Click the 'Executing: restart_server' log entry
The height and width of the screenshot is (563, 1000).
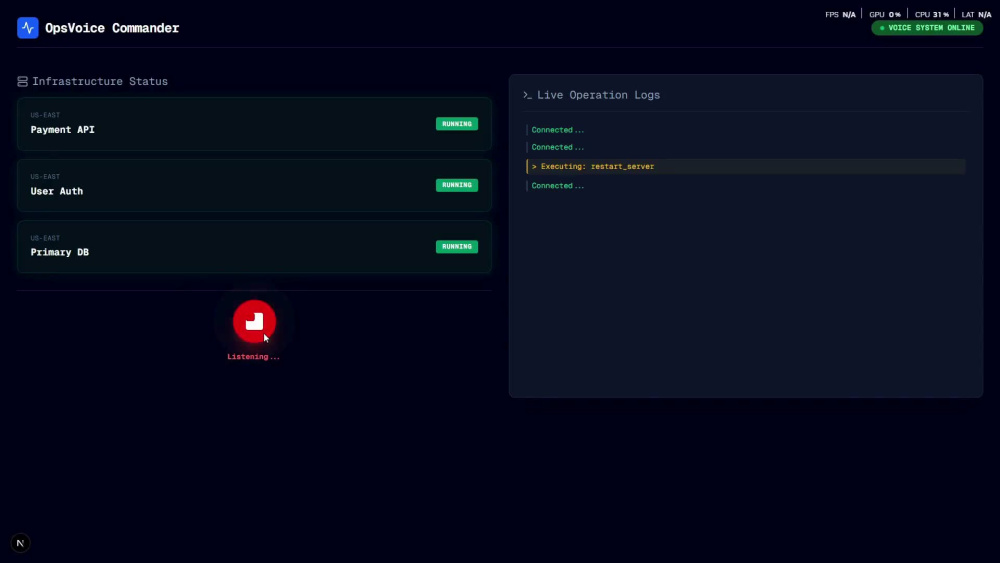[746, 166]
